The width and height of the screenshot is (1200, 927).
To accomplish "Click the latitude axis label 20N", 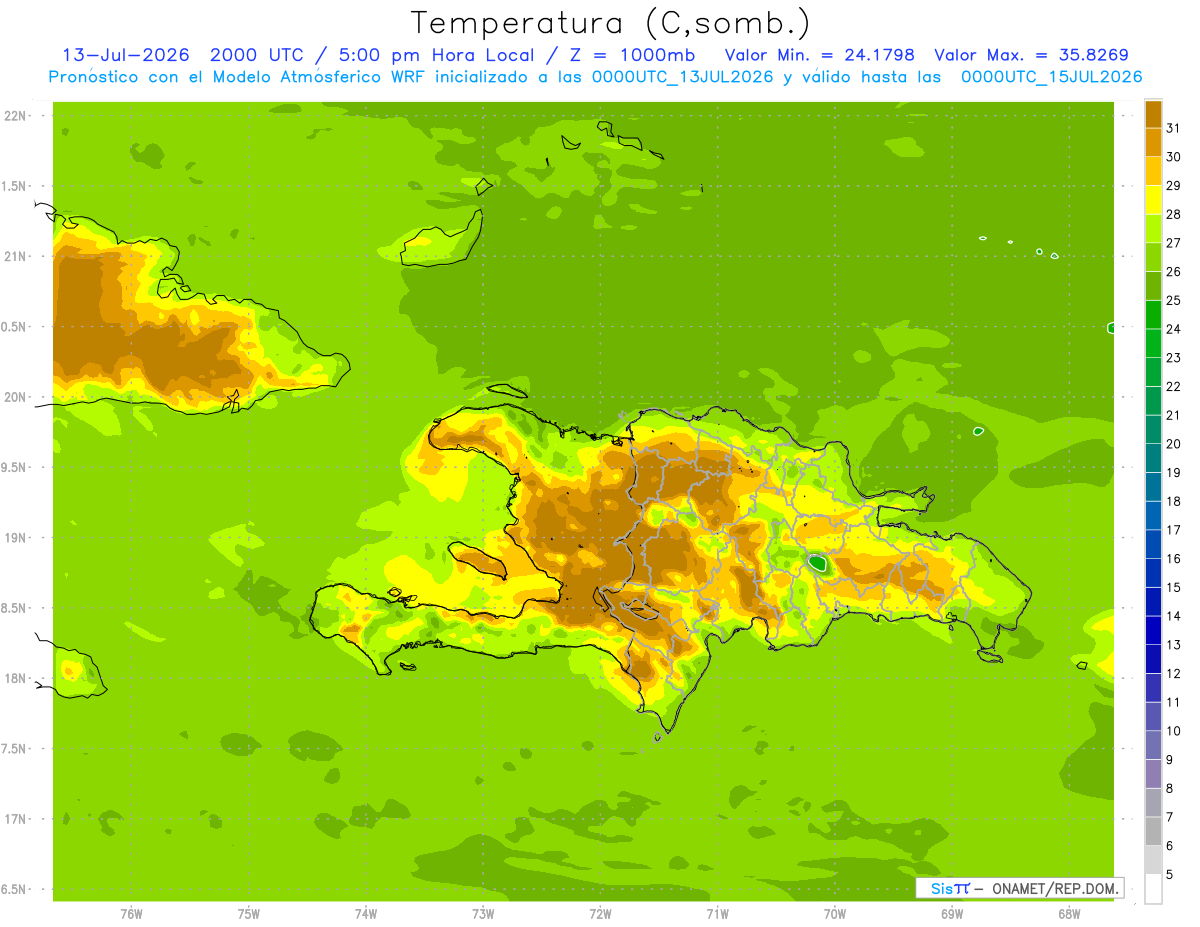I will (17, 397).
